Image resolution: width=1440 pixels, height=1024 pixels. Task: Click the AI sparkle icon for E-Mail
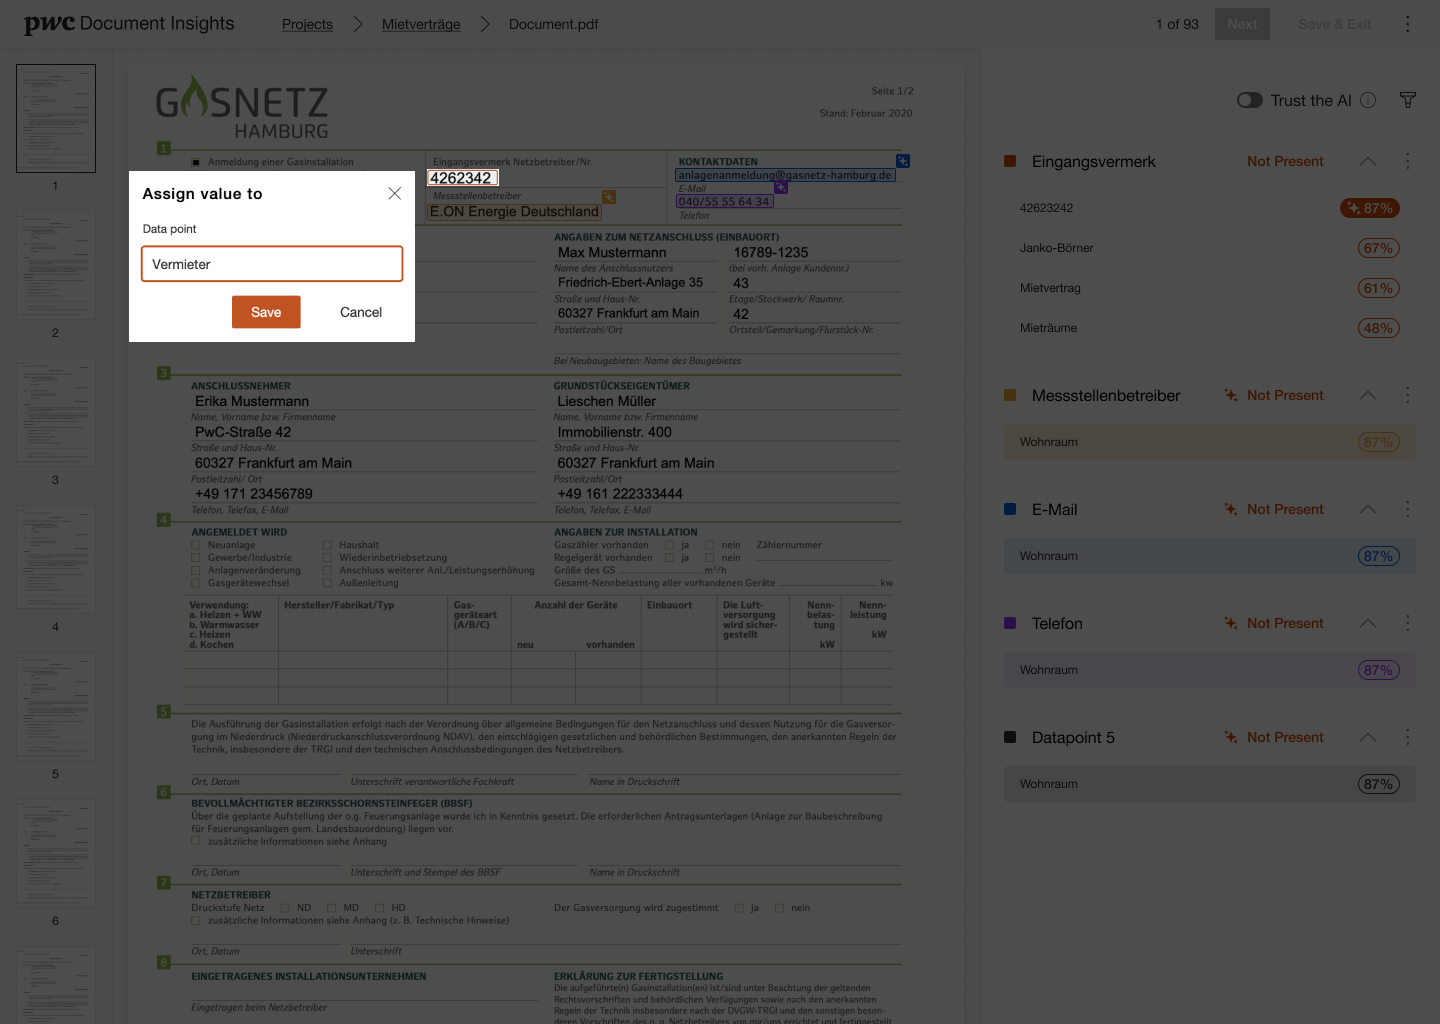click(x=1231, y=509)
